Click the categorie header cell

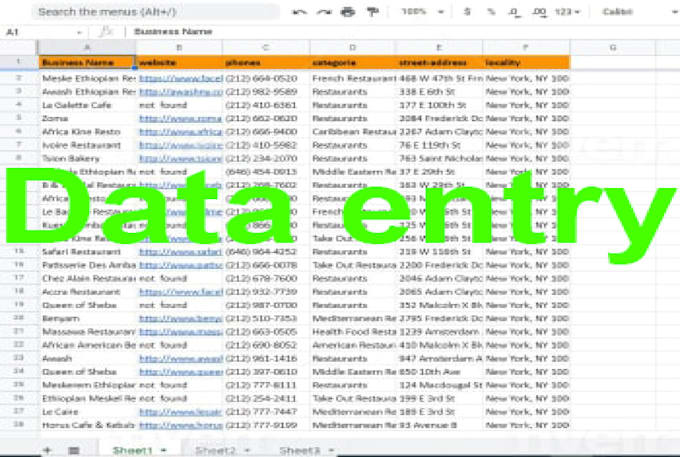pyautogui.click(x=353, y=62)
